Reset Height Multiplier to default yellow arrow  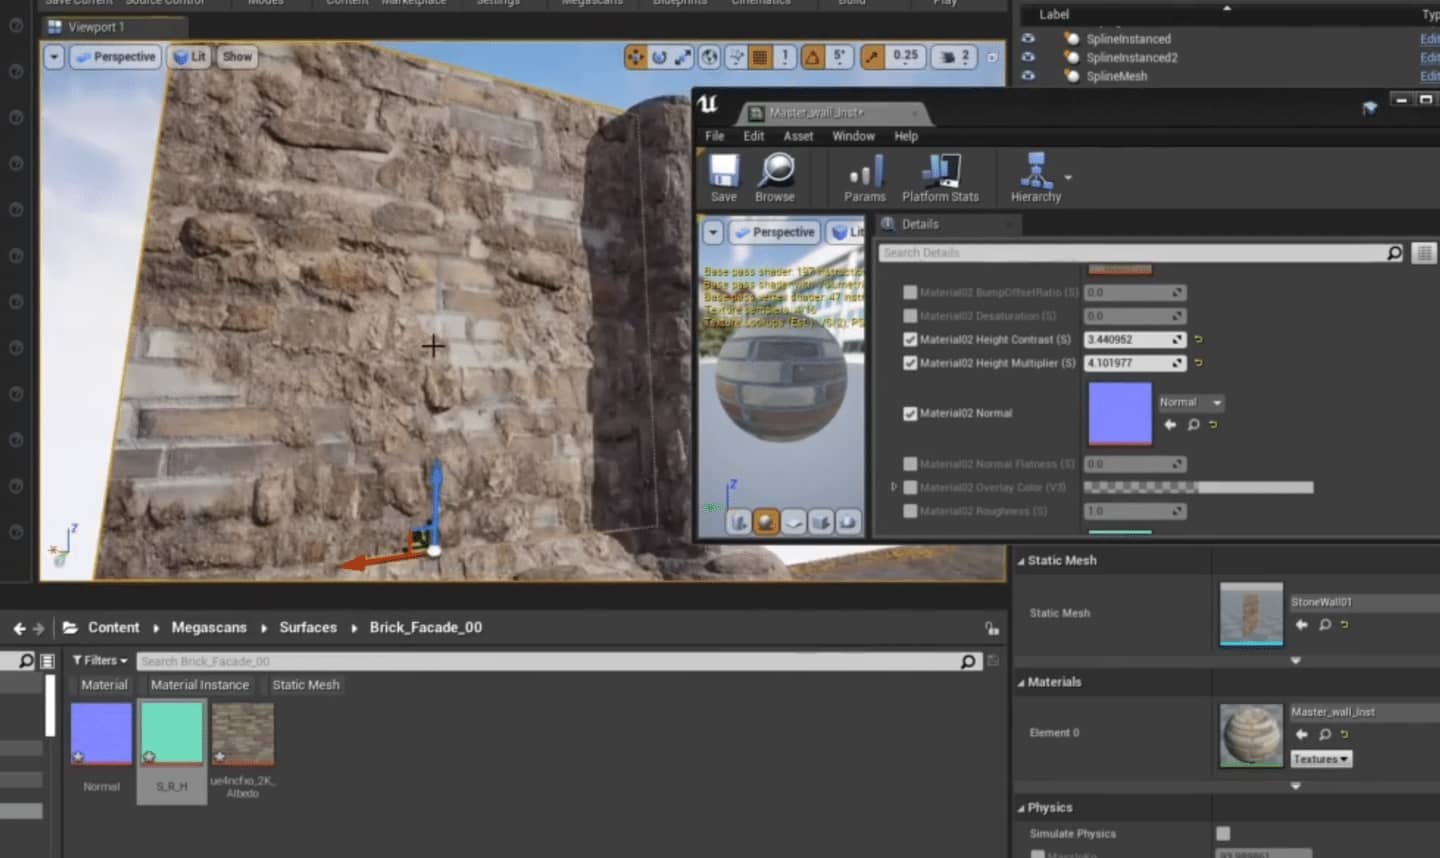coord(1198,363)
